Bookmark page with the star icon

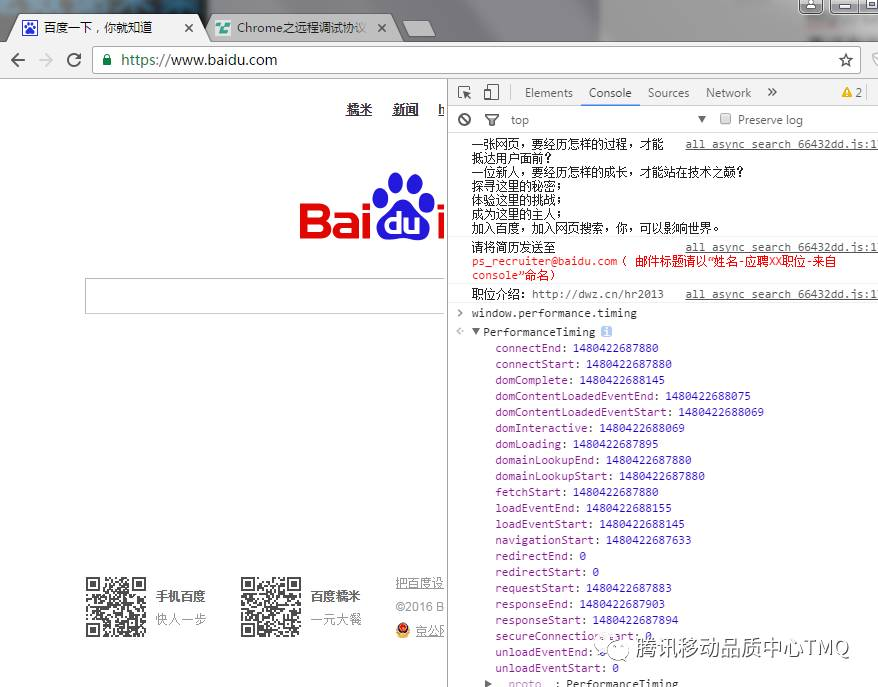coord(846,60)
